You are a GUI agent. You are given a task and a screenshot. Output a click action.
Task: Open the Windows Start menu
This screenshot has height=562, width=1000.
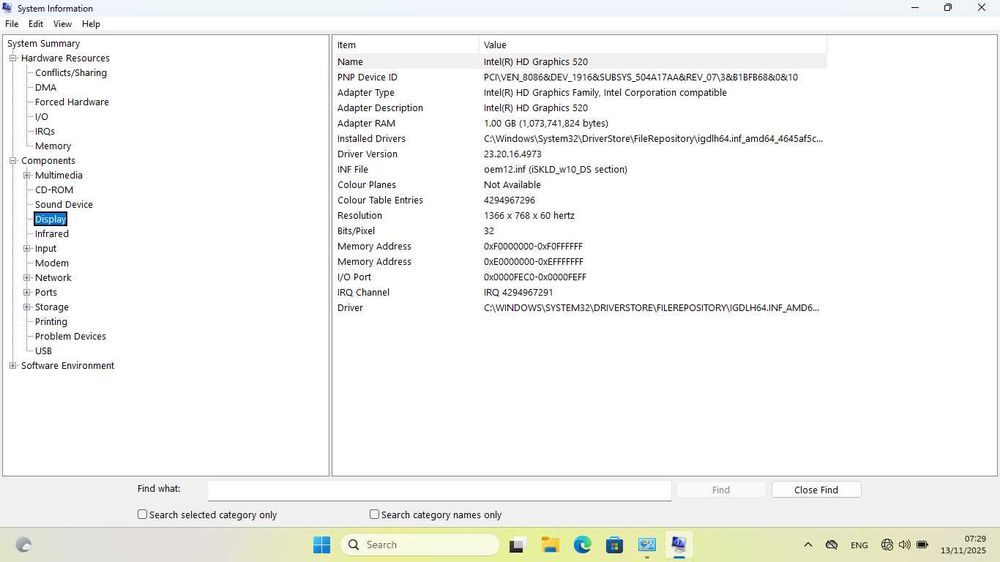[321, 545]
